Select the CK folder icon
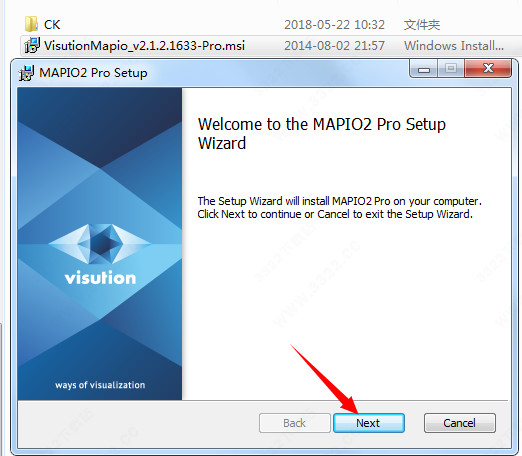This screenshot has height=456, width=522. [x=32, y=24]
